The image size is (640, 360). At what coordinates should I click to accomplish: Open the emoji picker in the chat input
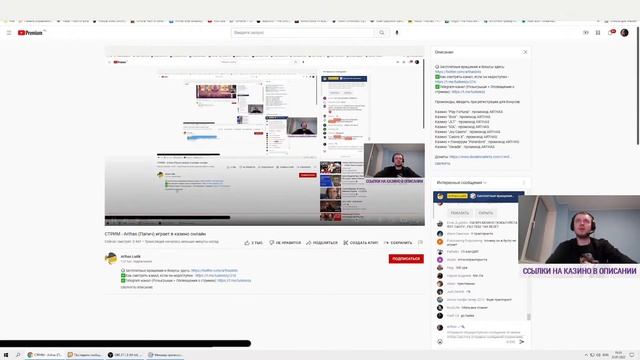440,342
